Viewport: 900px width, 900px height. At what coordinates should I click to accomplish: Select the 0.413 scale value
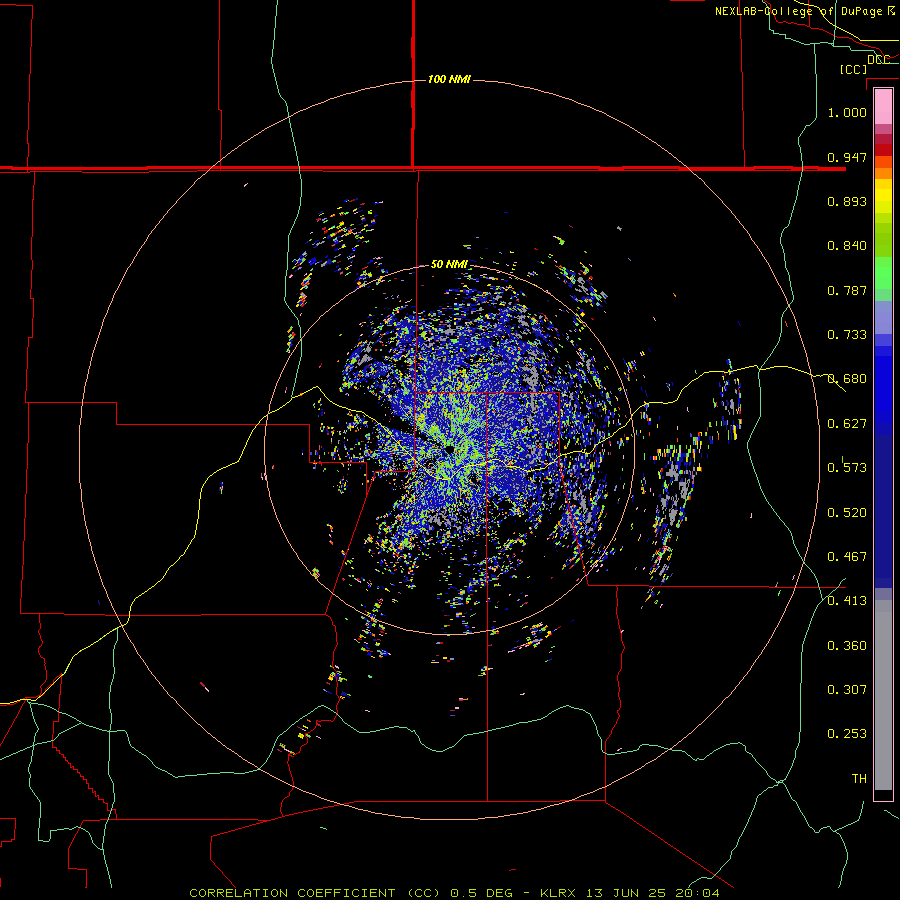[x=847, y=601]
